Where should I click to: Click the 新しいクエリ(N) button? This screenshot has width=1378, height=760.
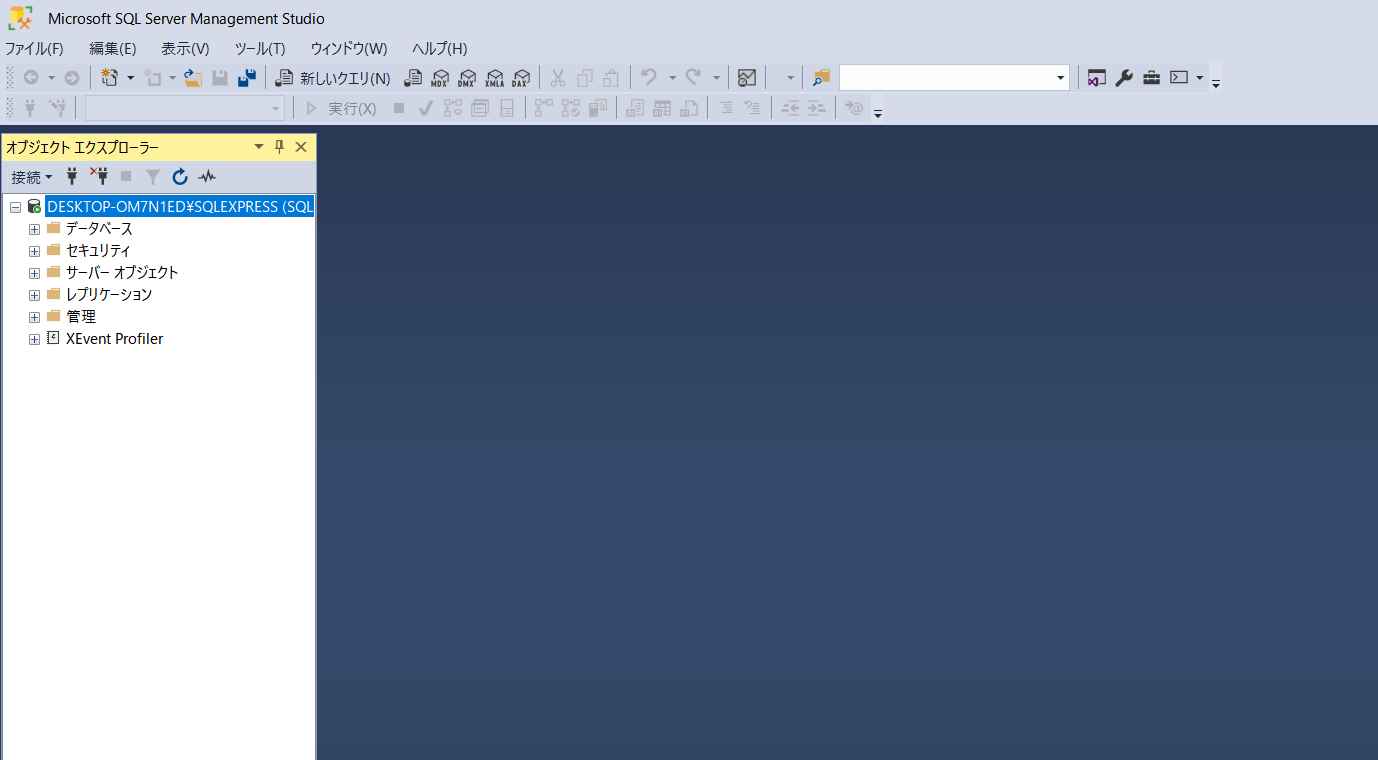tap(333, 78)
